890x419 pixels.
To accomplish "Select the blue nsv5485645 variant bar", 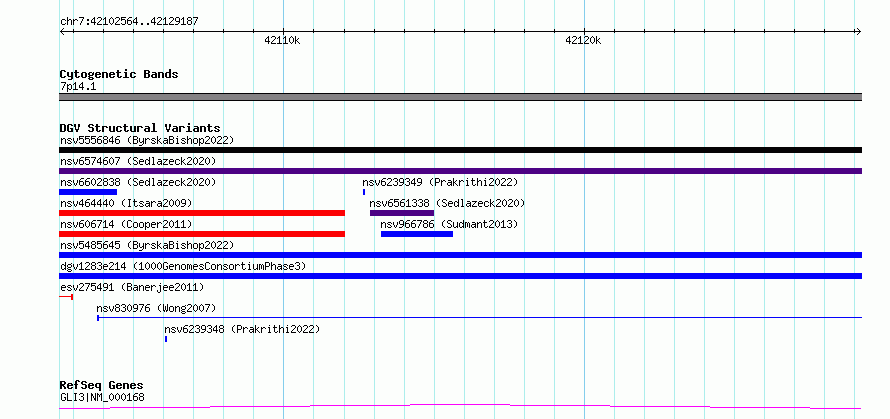I will (x=460, y=255).
